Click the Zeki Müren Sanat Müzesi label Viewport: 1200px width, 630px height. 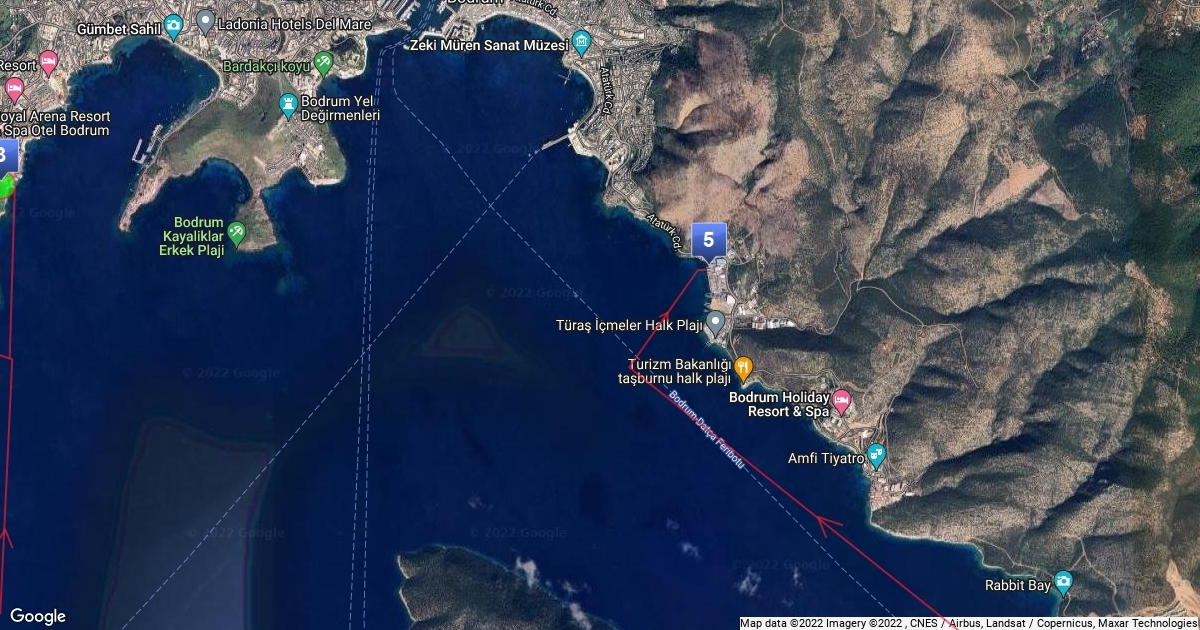(x=489, y=45)
